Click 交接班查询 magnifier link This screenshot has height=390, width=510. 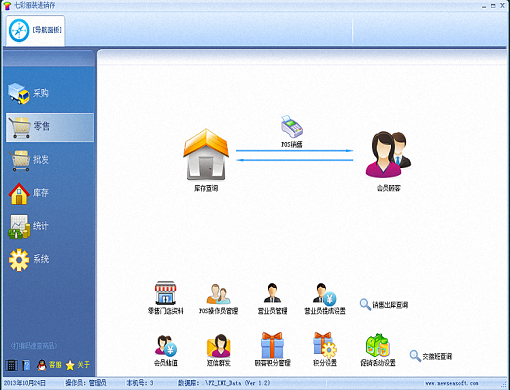(x=431, y=356)
